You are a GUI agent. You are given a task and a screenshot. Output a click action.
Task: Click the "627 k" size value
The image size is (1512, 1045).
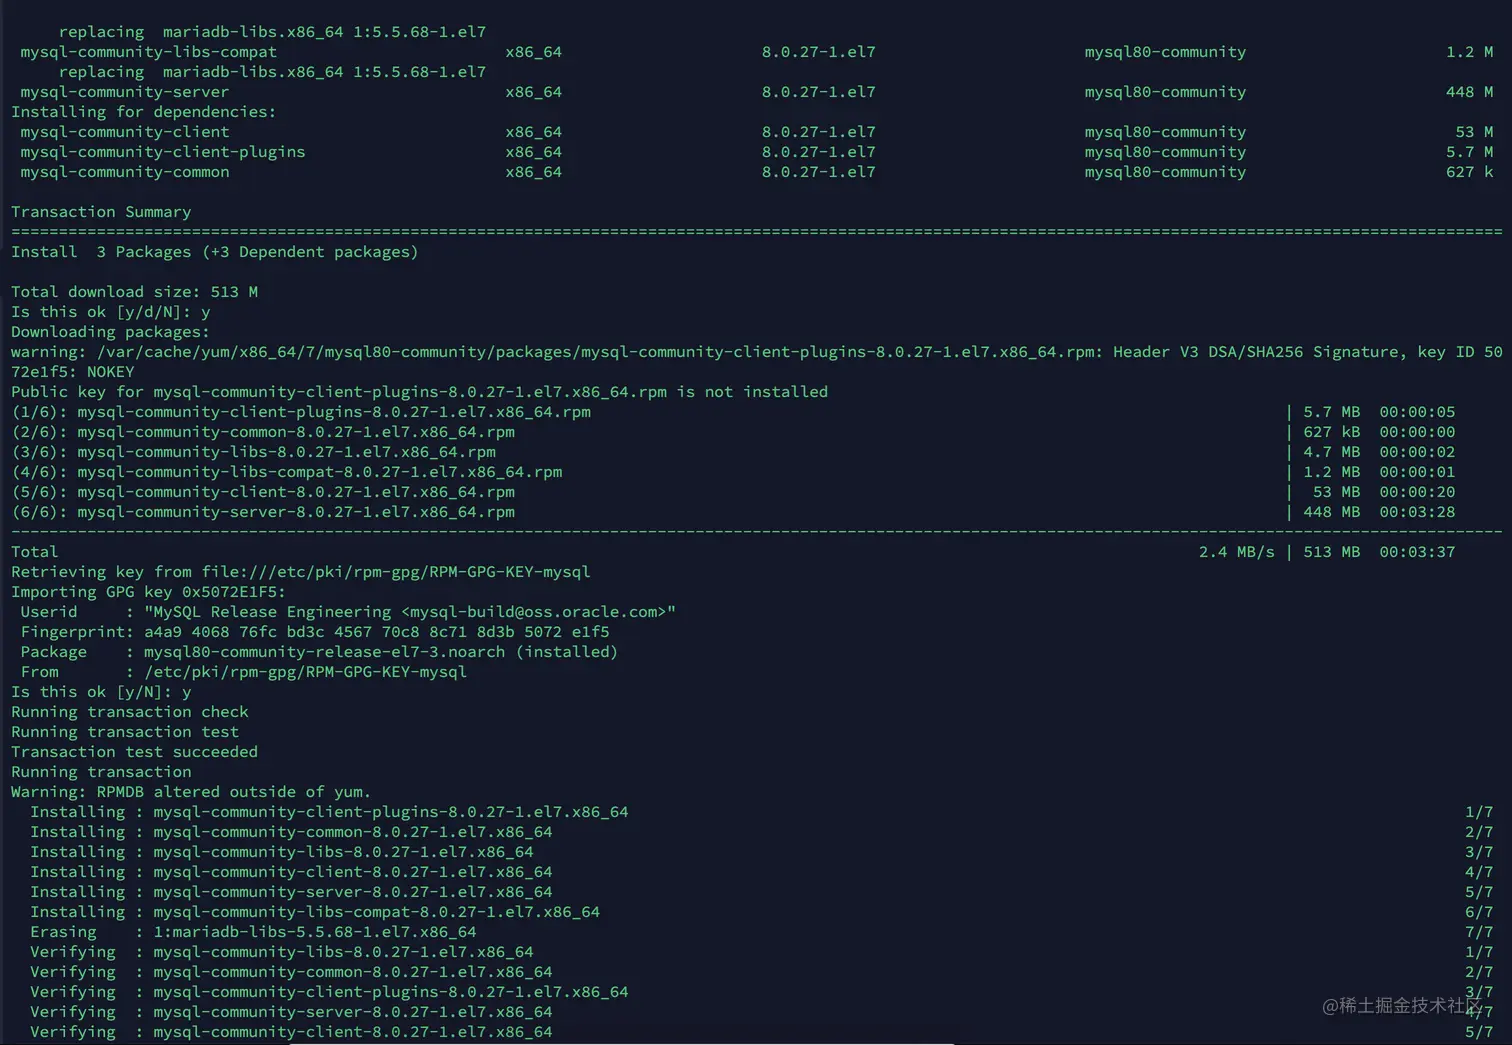(1469, 172)
